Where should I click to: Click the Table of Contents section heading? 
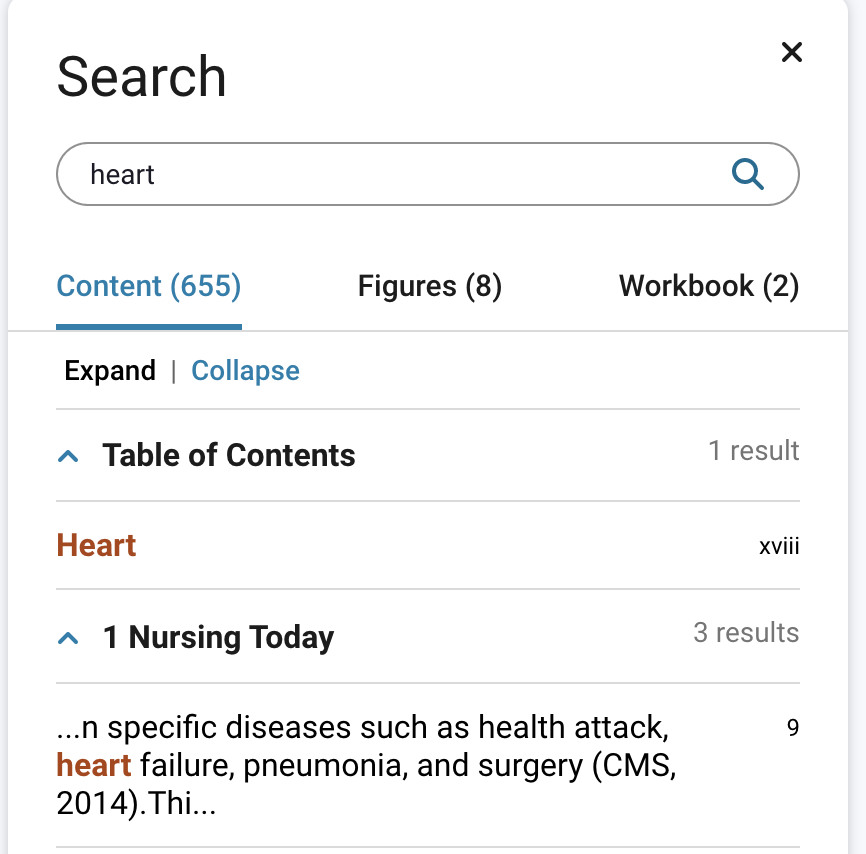click(x=227, y=455)
